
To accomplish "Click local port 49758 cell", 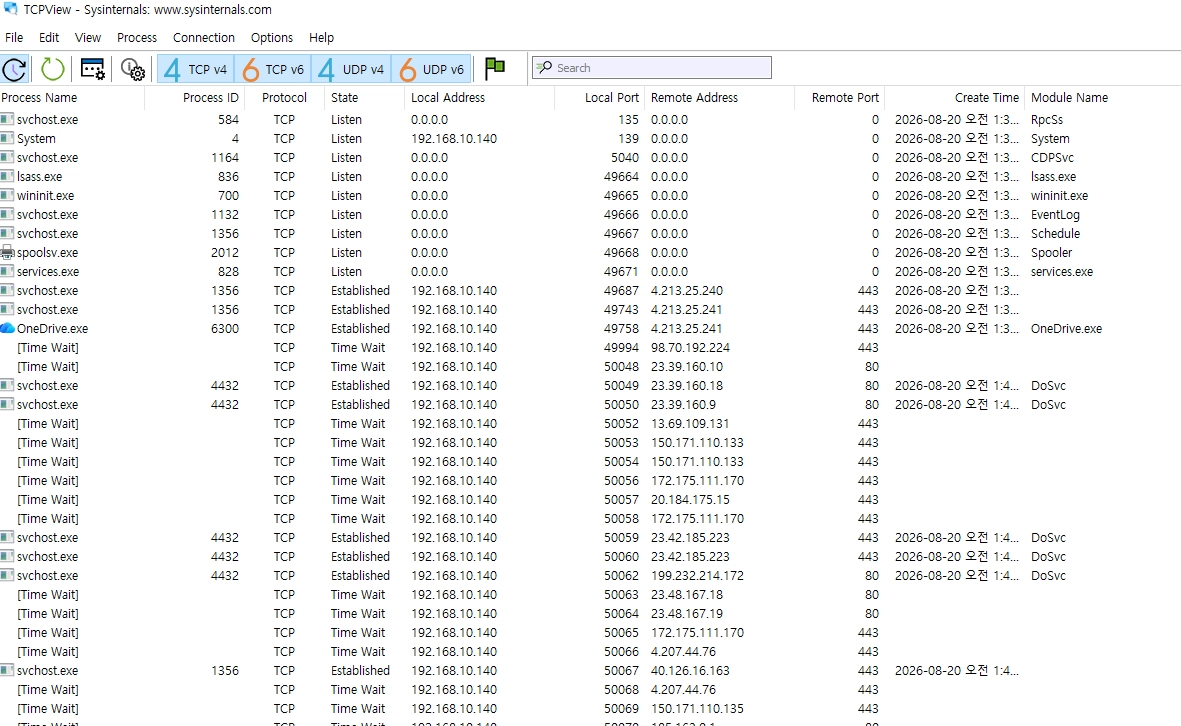I will (x=621, y=328).
